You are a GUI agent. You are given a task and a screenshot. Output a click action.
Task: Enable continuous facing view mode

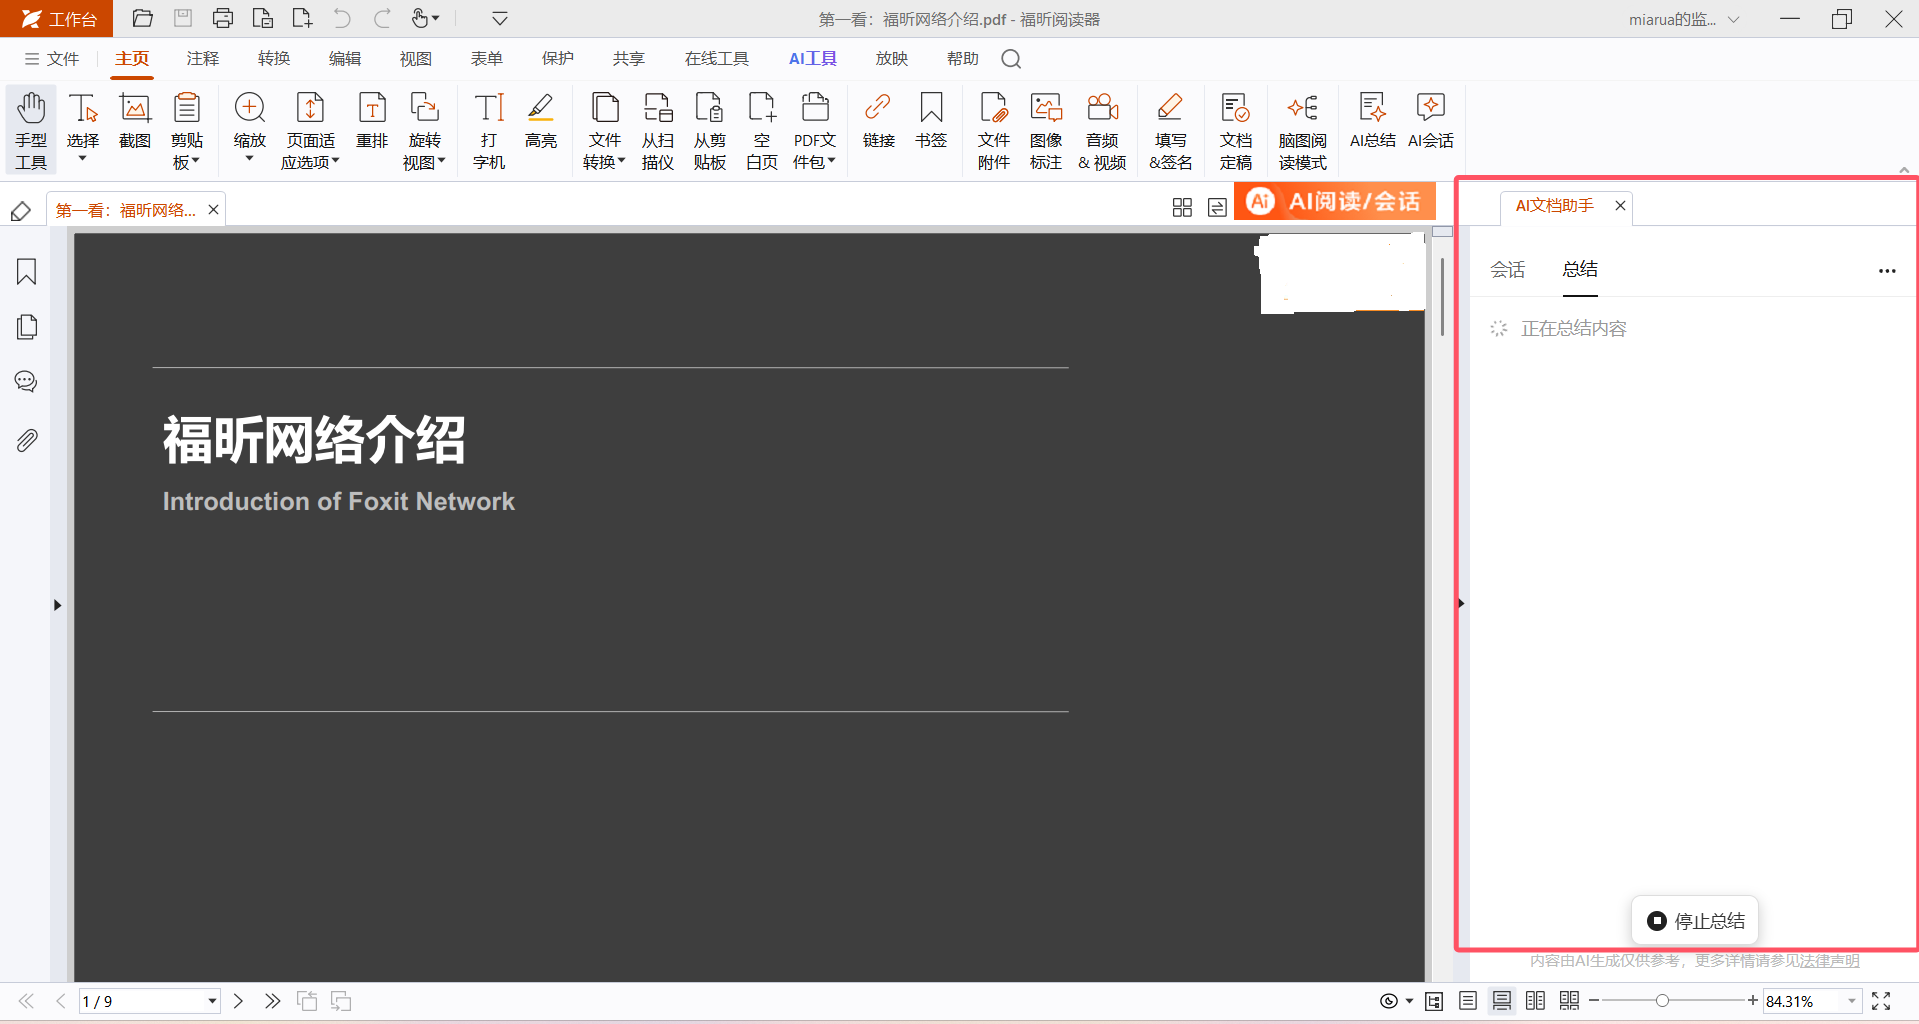(1570, 1001)
